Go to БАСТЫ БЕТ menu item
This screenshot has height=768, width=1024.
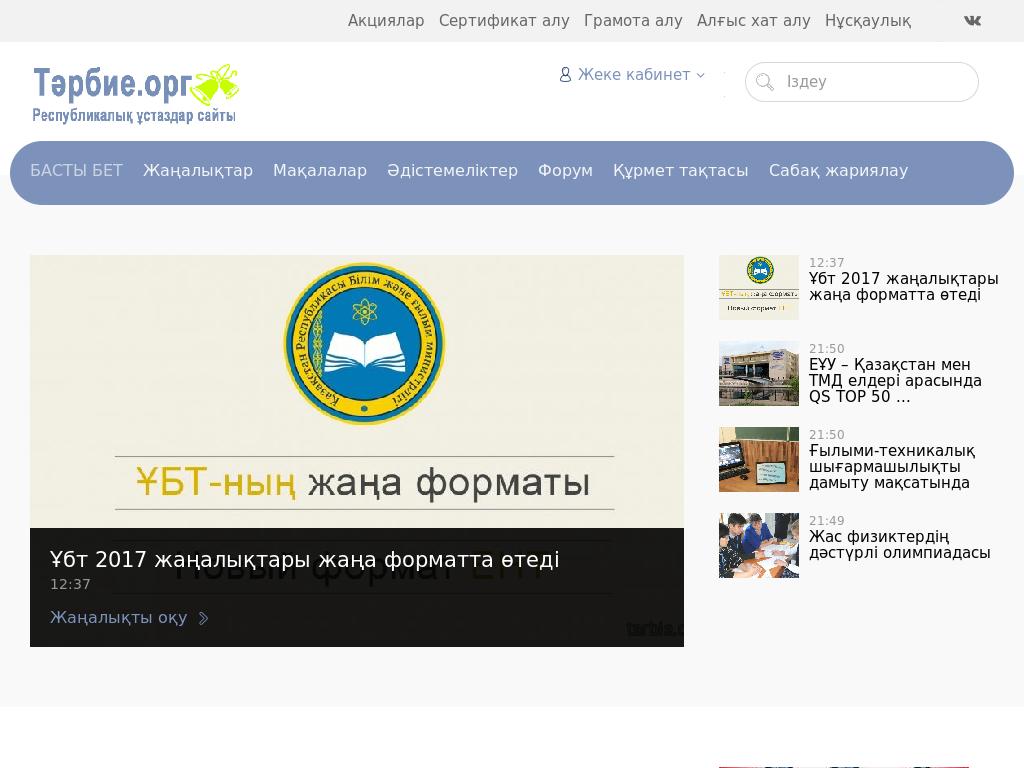point(76,170)
